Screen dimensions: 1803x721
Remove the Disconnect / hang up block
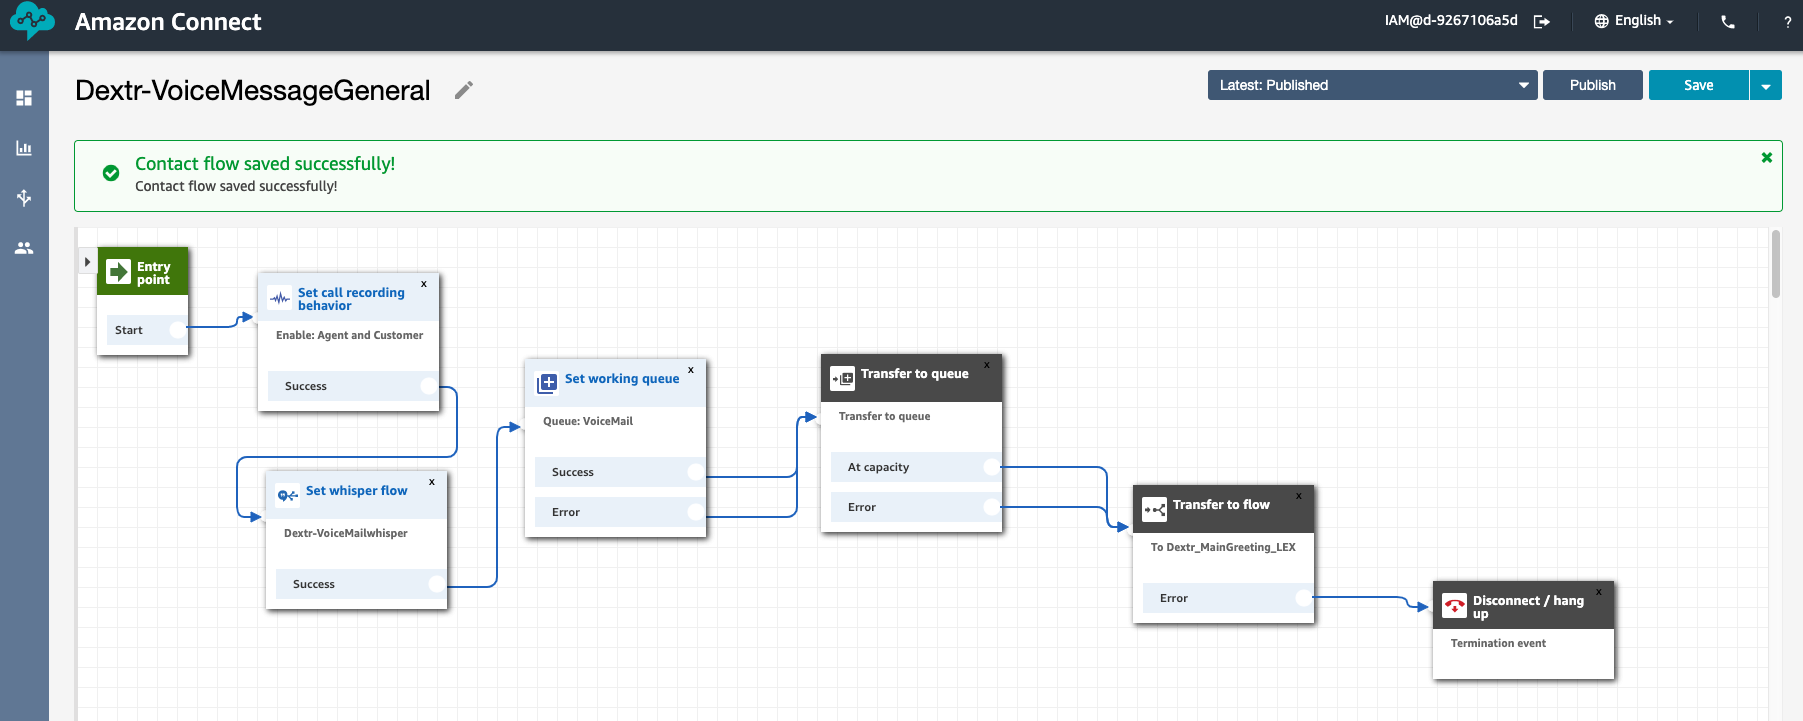click(x=1599, y=592)
